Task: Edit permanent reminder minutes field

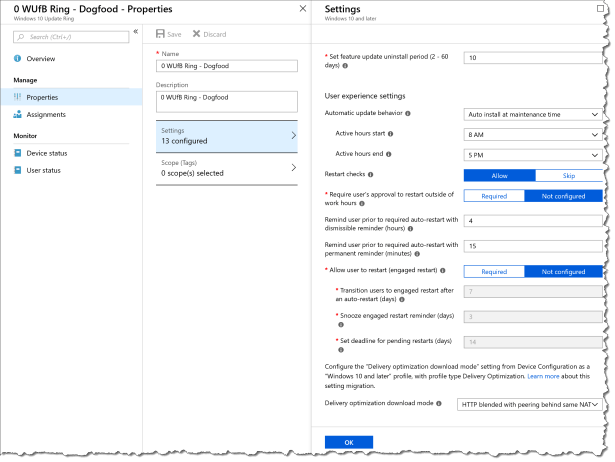Action: point(533,246)
